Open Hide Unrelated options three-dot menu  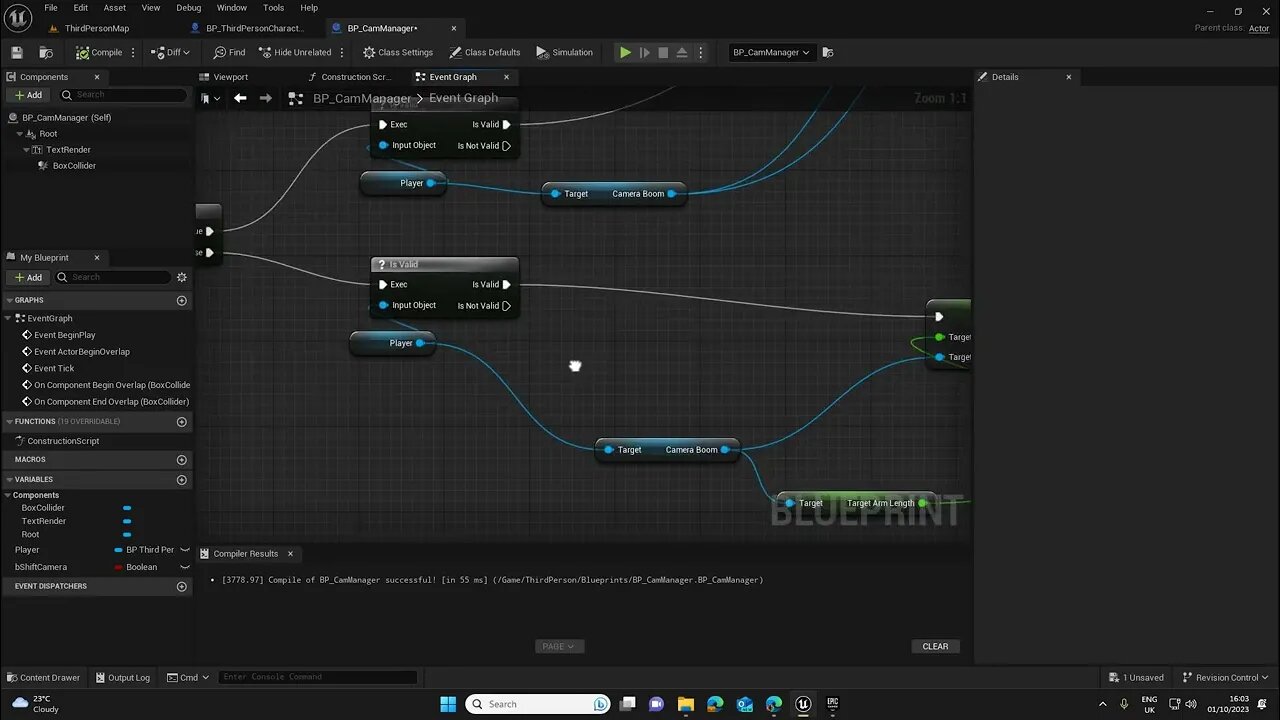342,52
